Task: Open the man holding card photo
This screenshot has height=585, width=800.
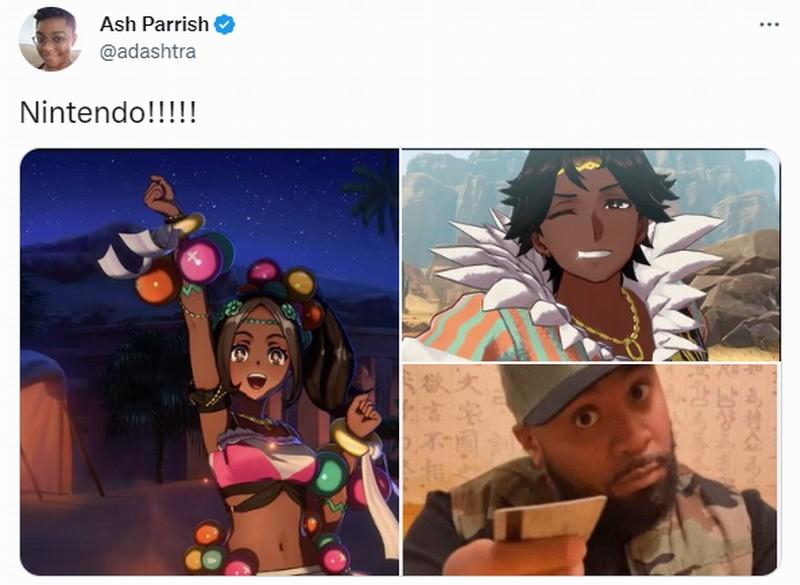Action: coord(591,470)
